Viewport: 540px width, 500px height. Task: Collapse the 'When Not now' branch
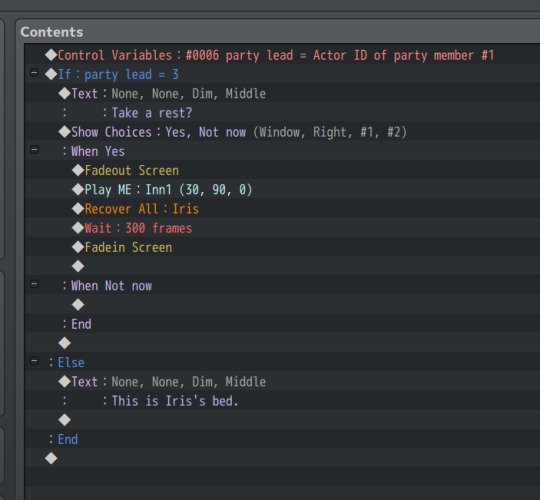pyautogui.click(x=34, y=284)
